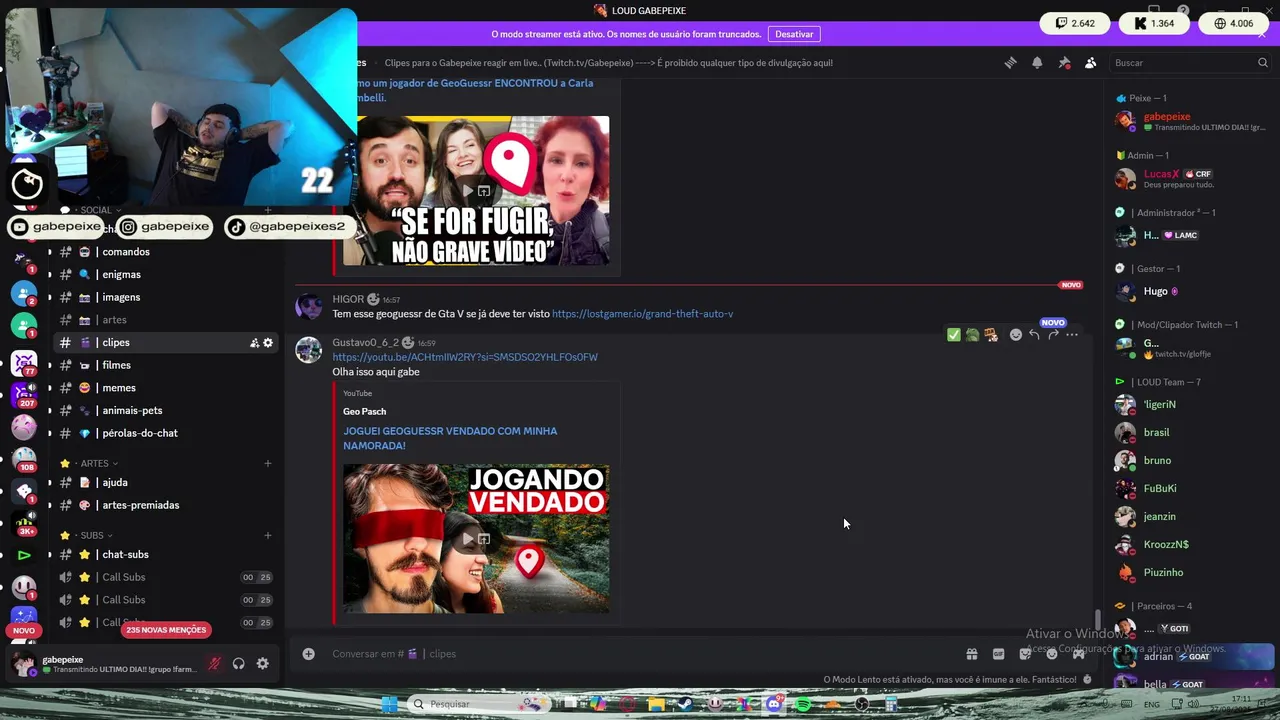
Task: Open more options three-dots on message
Action: coord(1072,335)
